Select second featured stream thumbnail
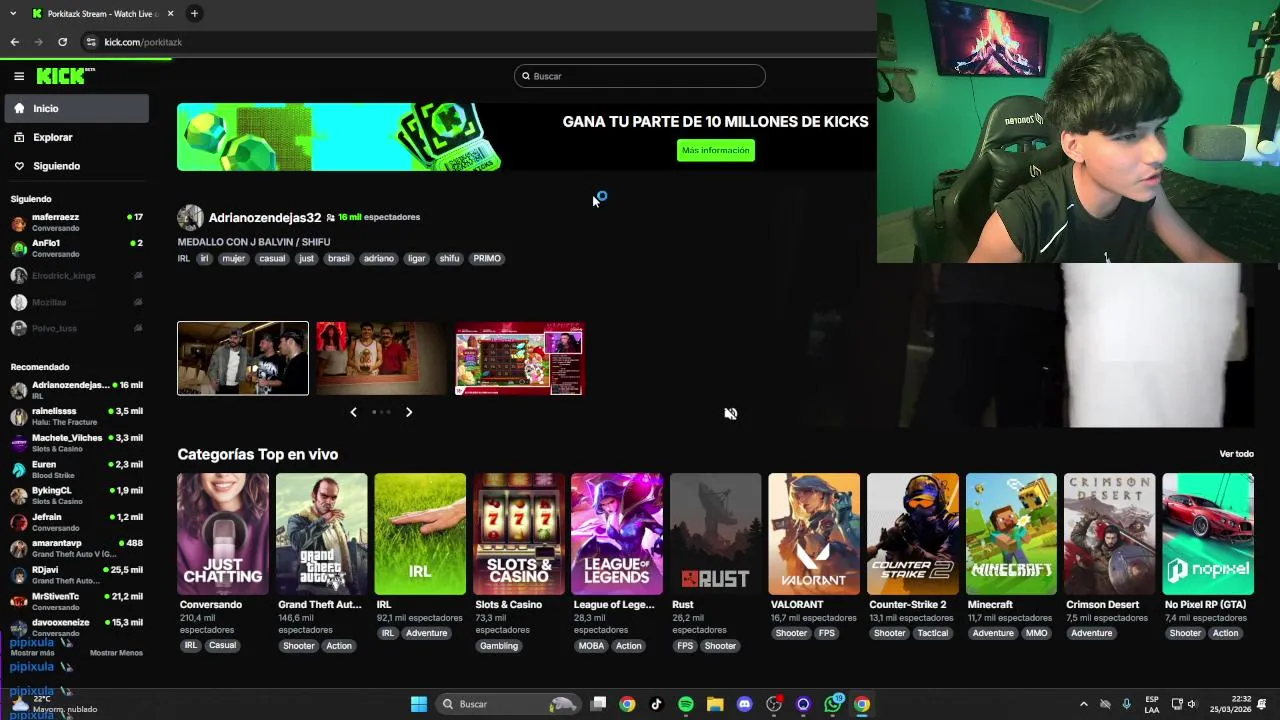The height and width of the screenshot is (720, 1280). coord(381,358)
